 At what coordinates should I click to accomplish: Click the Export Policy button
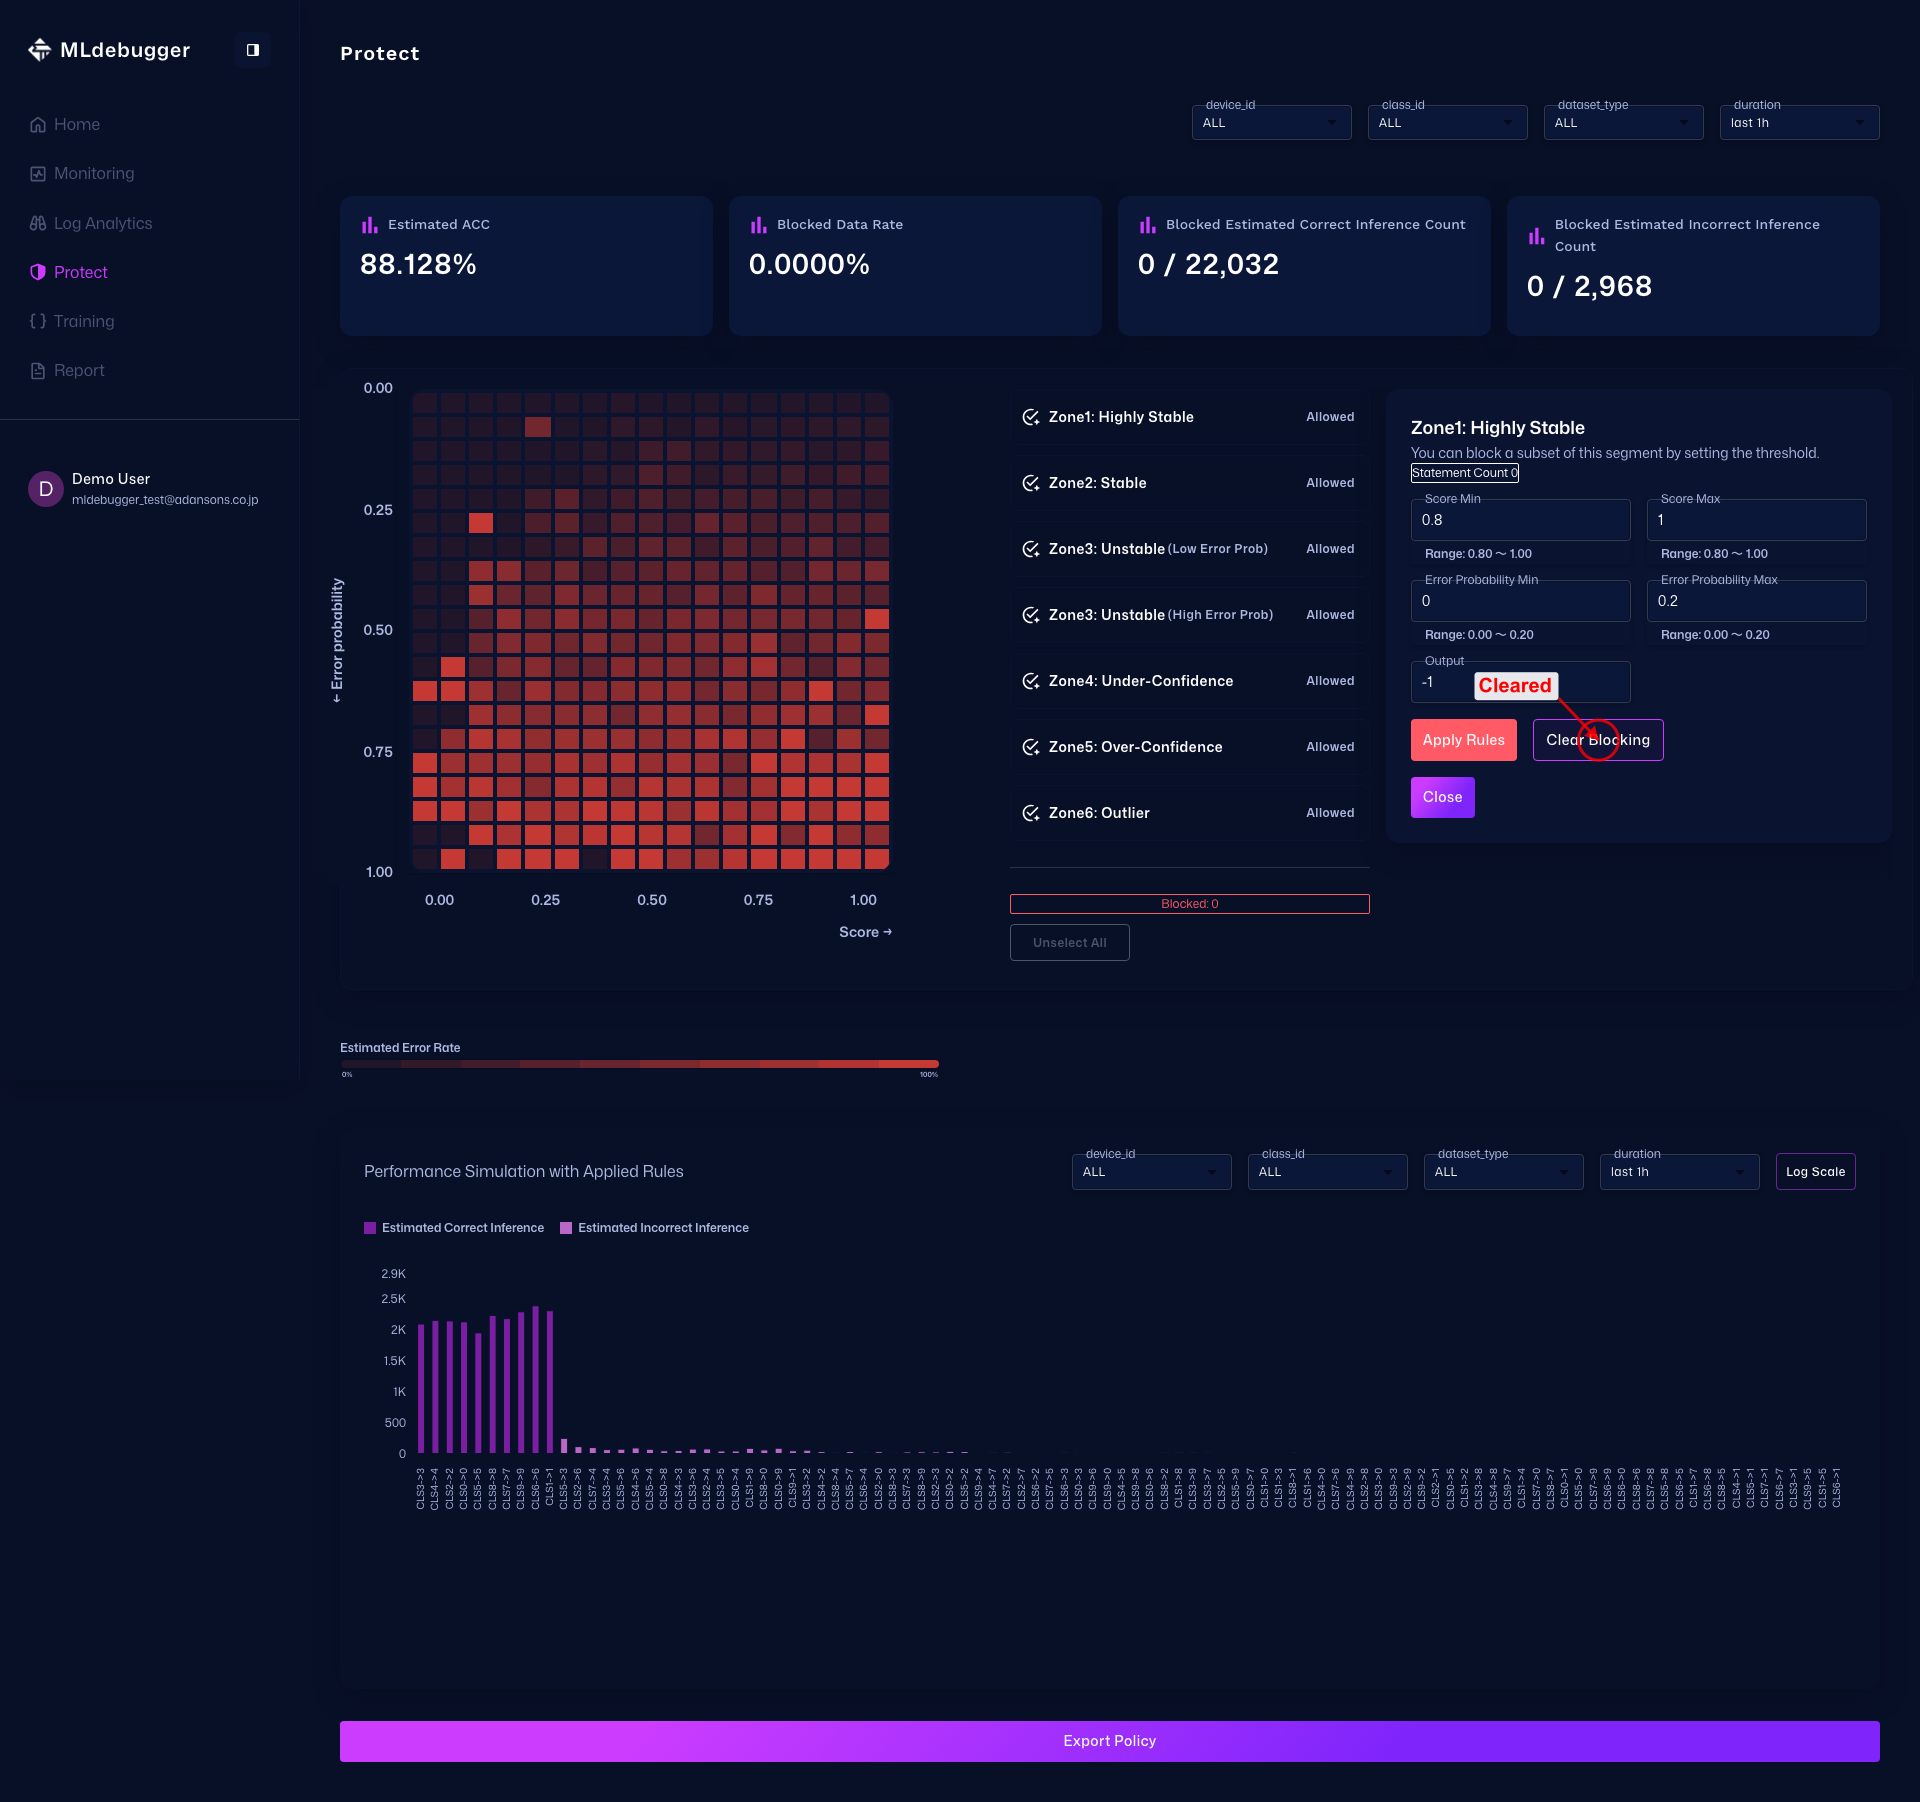point(1109,1741)
